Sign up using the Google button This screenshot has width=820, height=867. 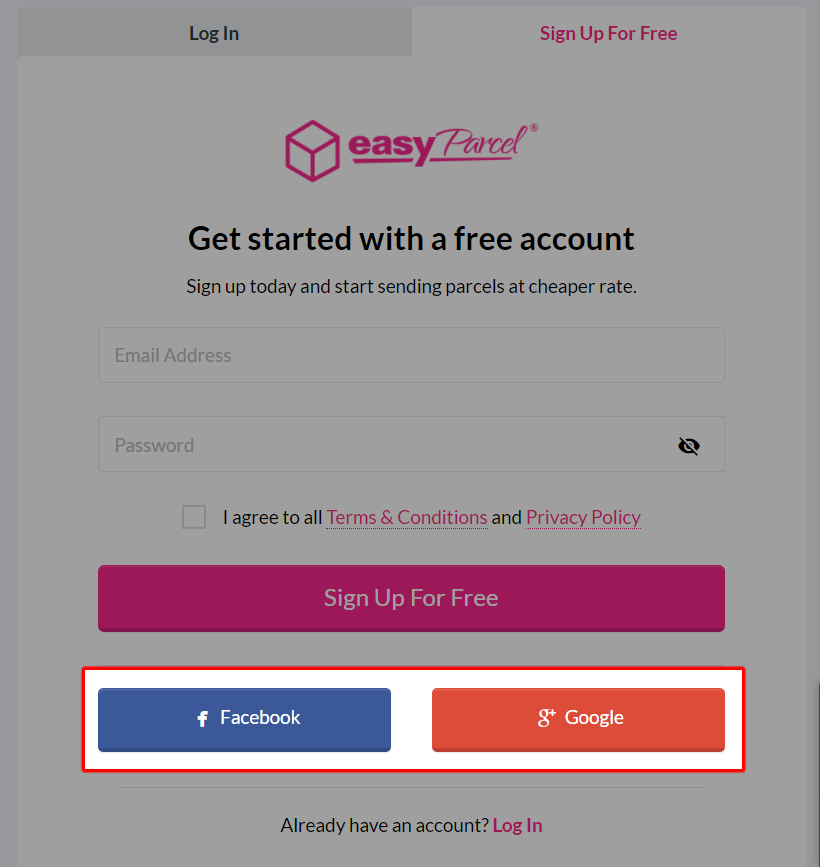click(x=578, y=717)
